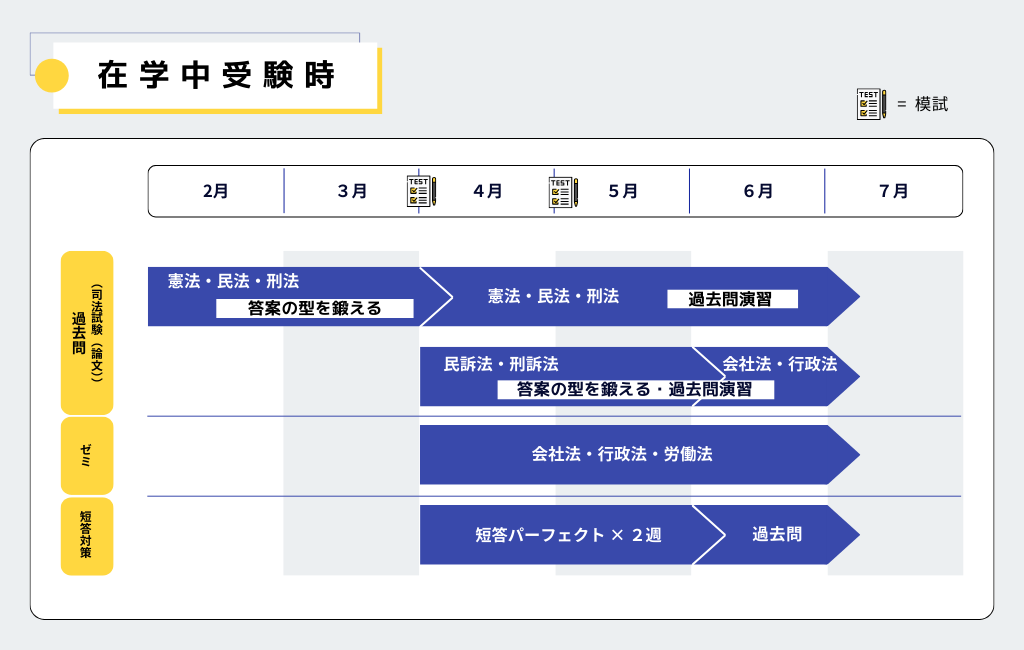Screen dimensions: 1024x650
Task: Click the 民訴法・刑訴法 text
Action: [x=501, y=365]
